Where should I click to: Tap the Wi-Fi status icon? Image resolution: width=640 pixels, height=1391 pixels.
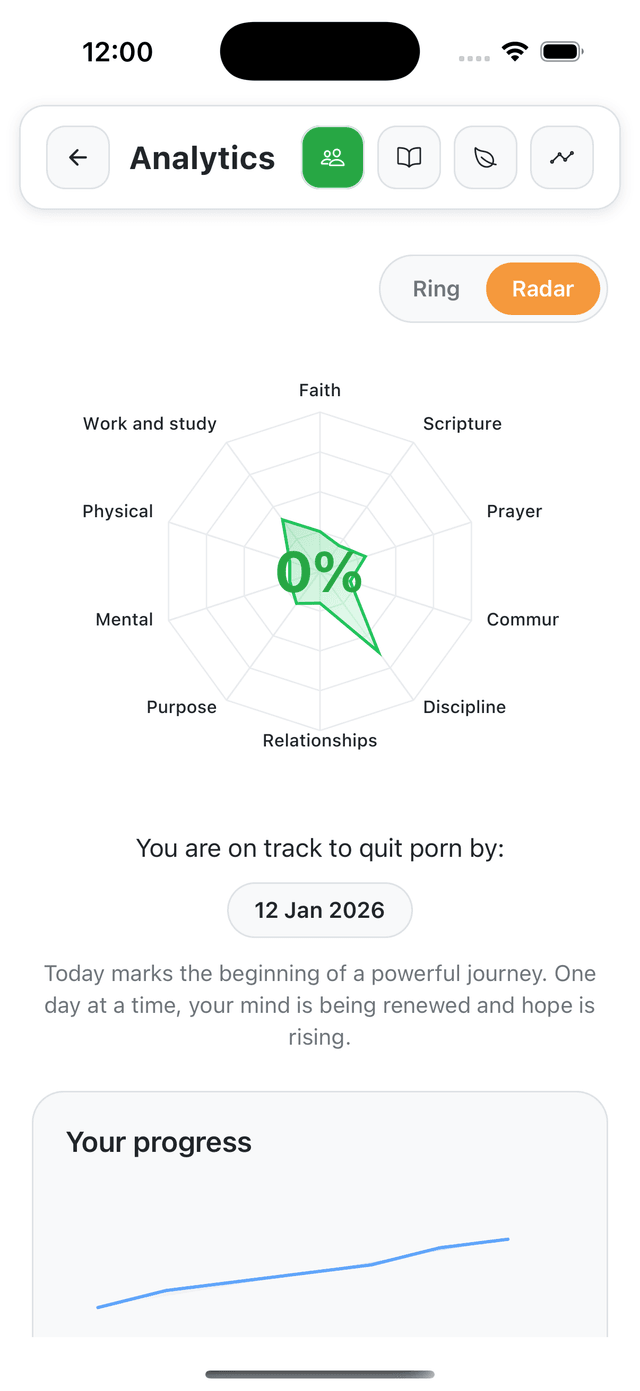coord(515,52)
